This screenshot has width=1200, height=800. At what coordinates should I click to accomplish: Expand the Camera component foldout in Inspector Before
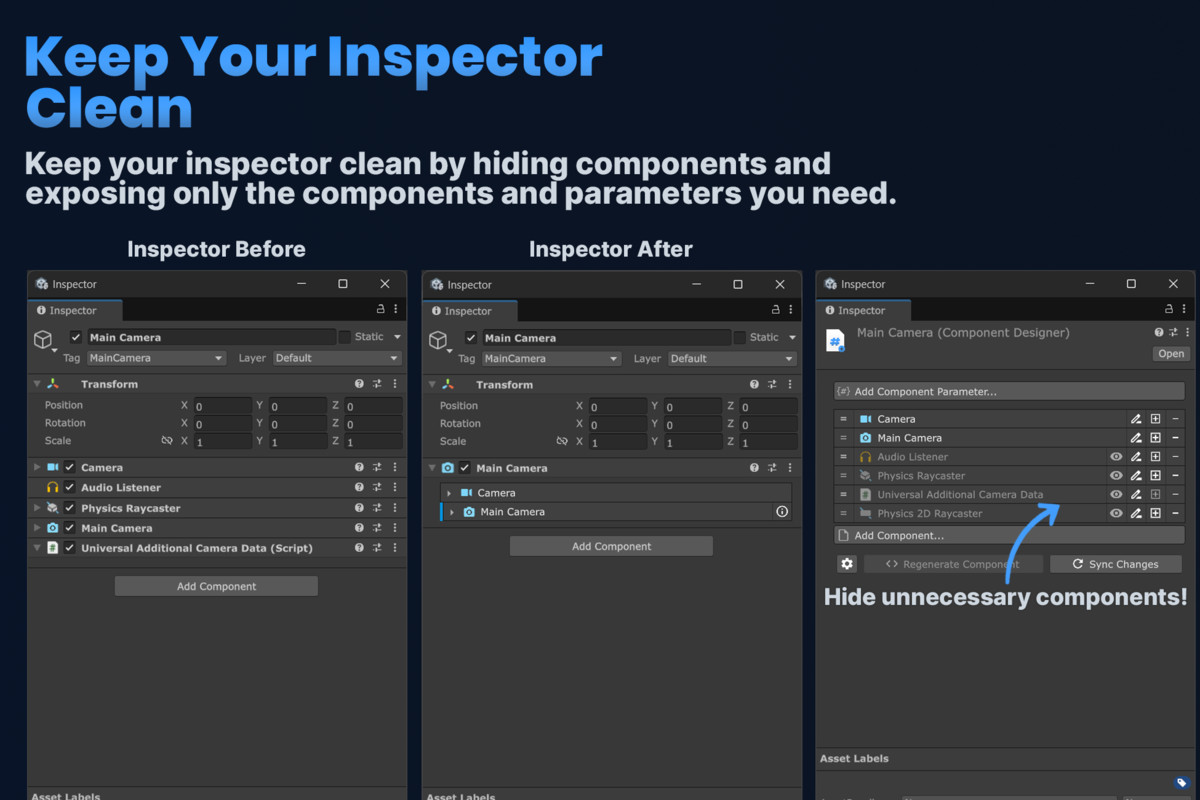(x=37, y=467)
